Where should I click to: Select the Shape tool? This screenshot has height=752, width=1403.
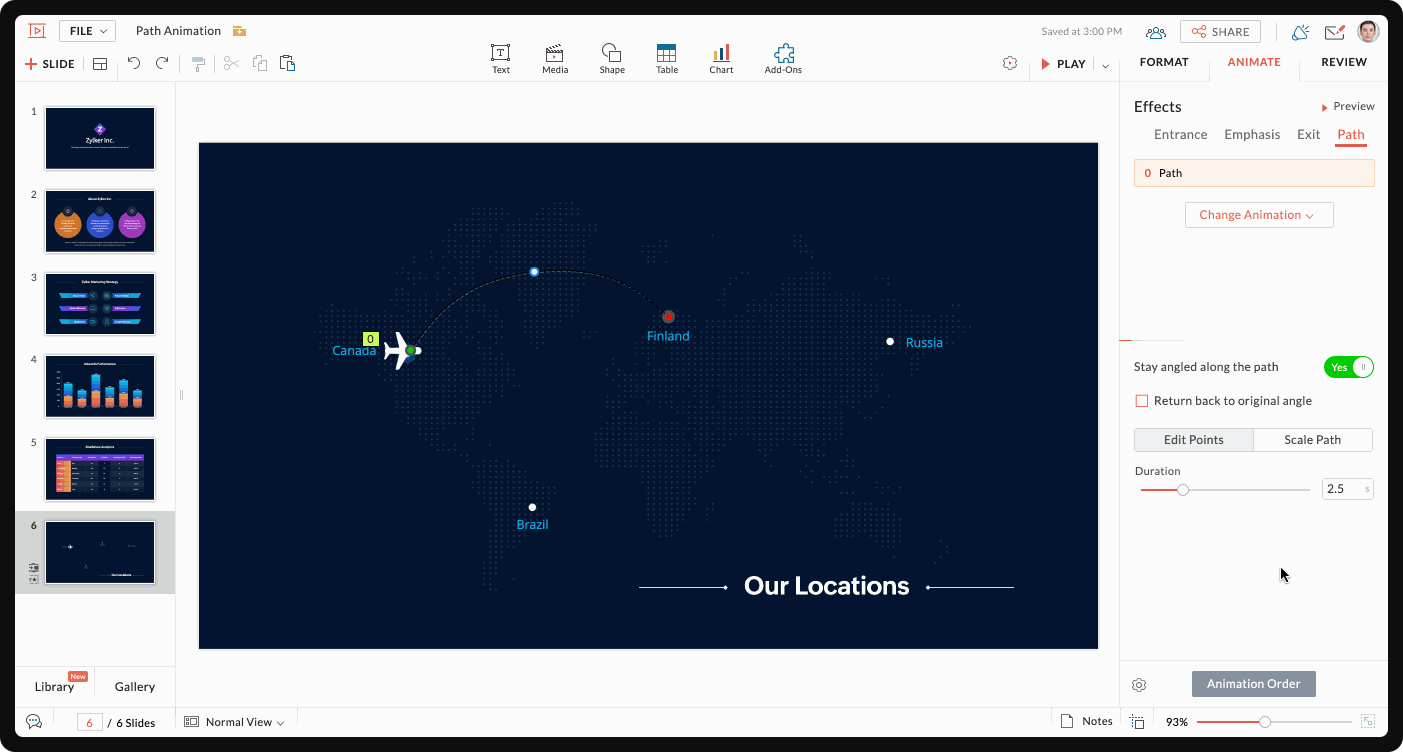pos(612,59)
